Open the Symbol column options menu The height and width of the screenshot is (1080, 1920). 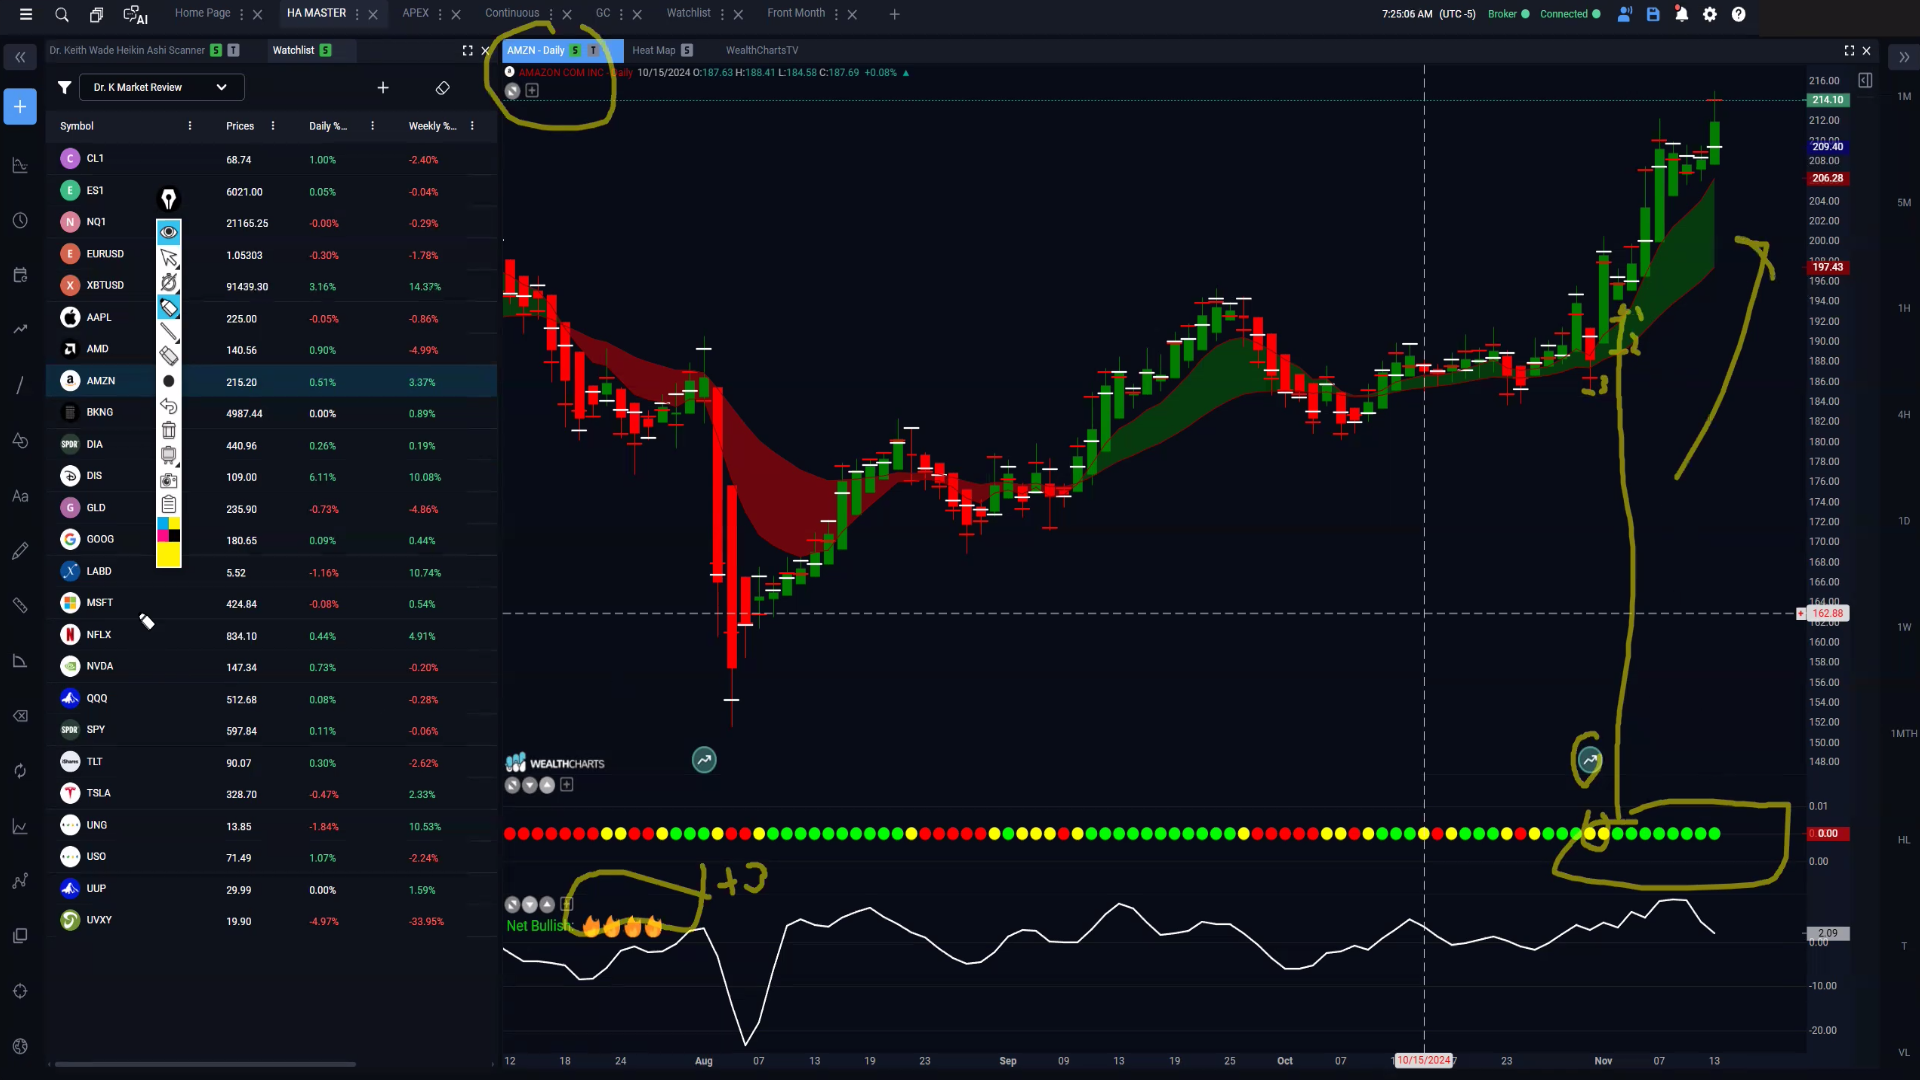[x=190, y=126]
